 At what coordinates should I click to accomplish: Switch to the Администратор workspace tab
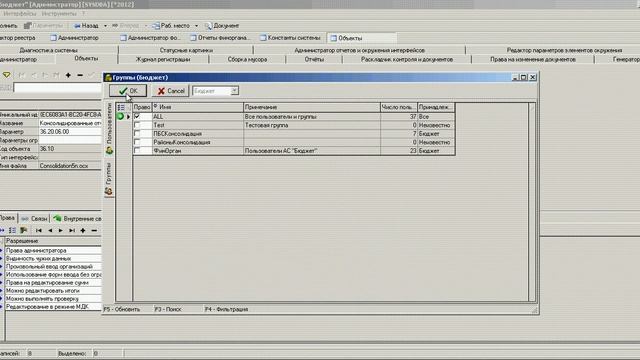(x=75, y=38)
